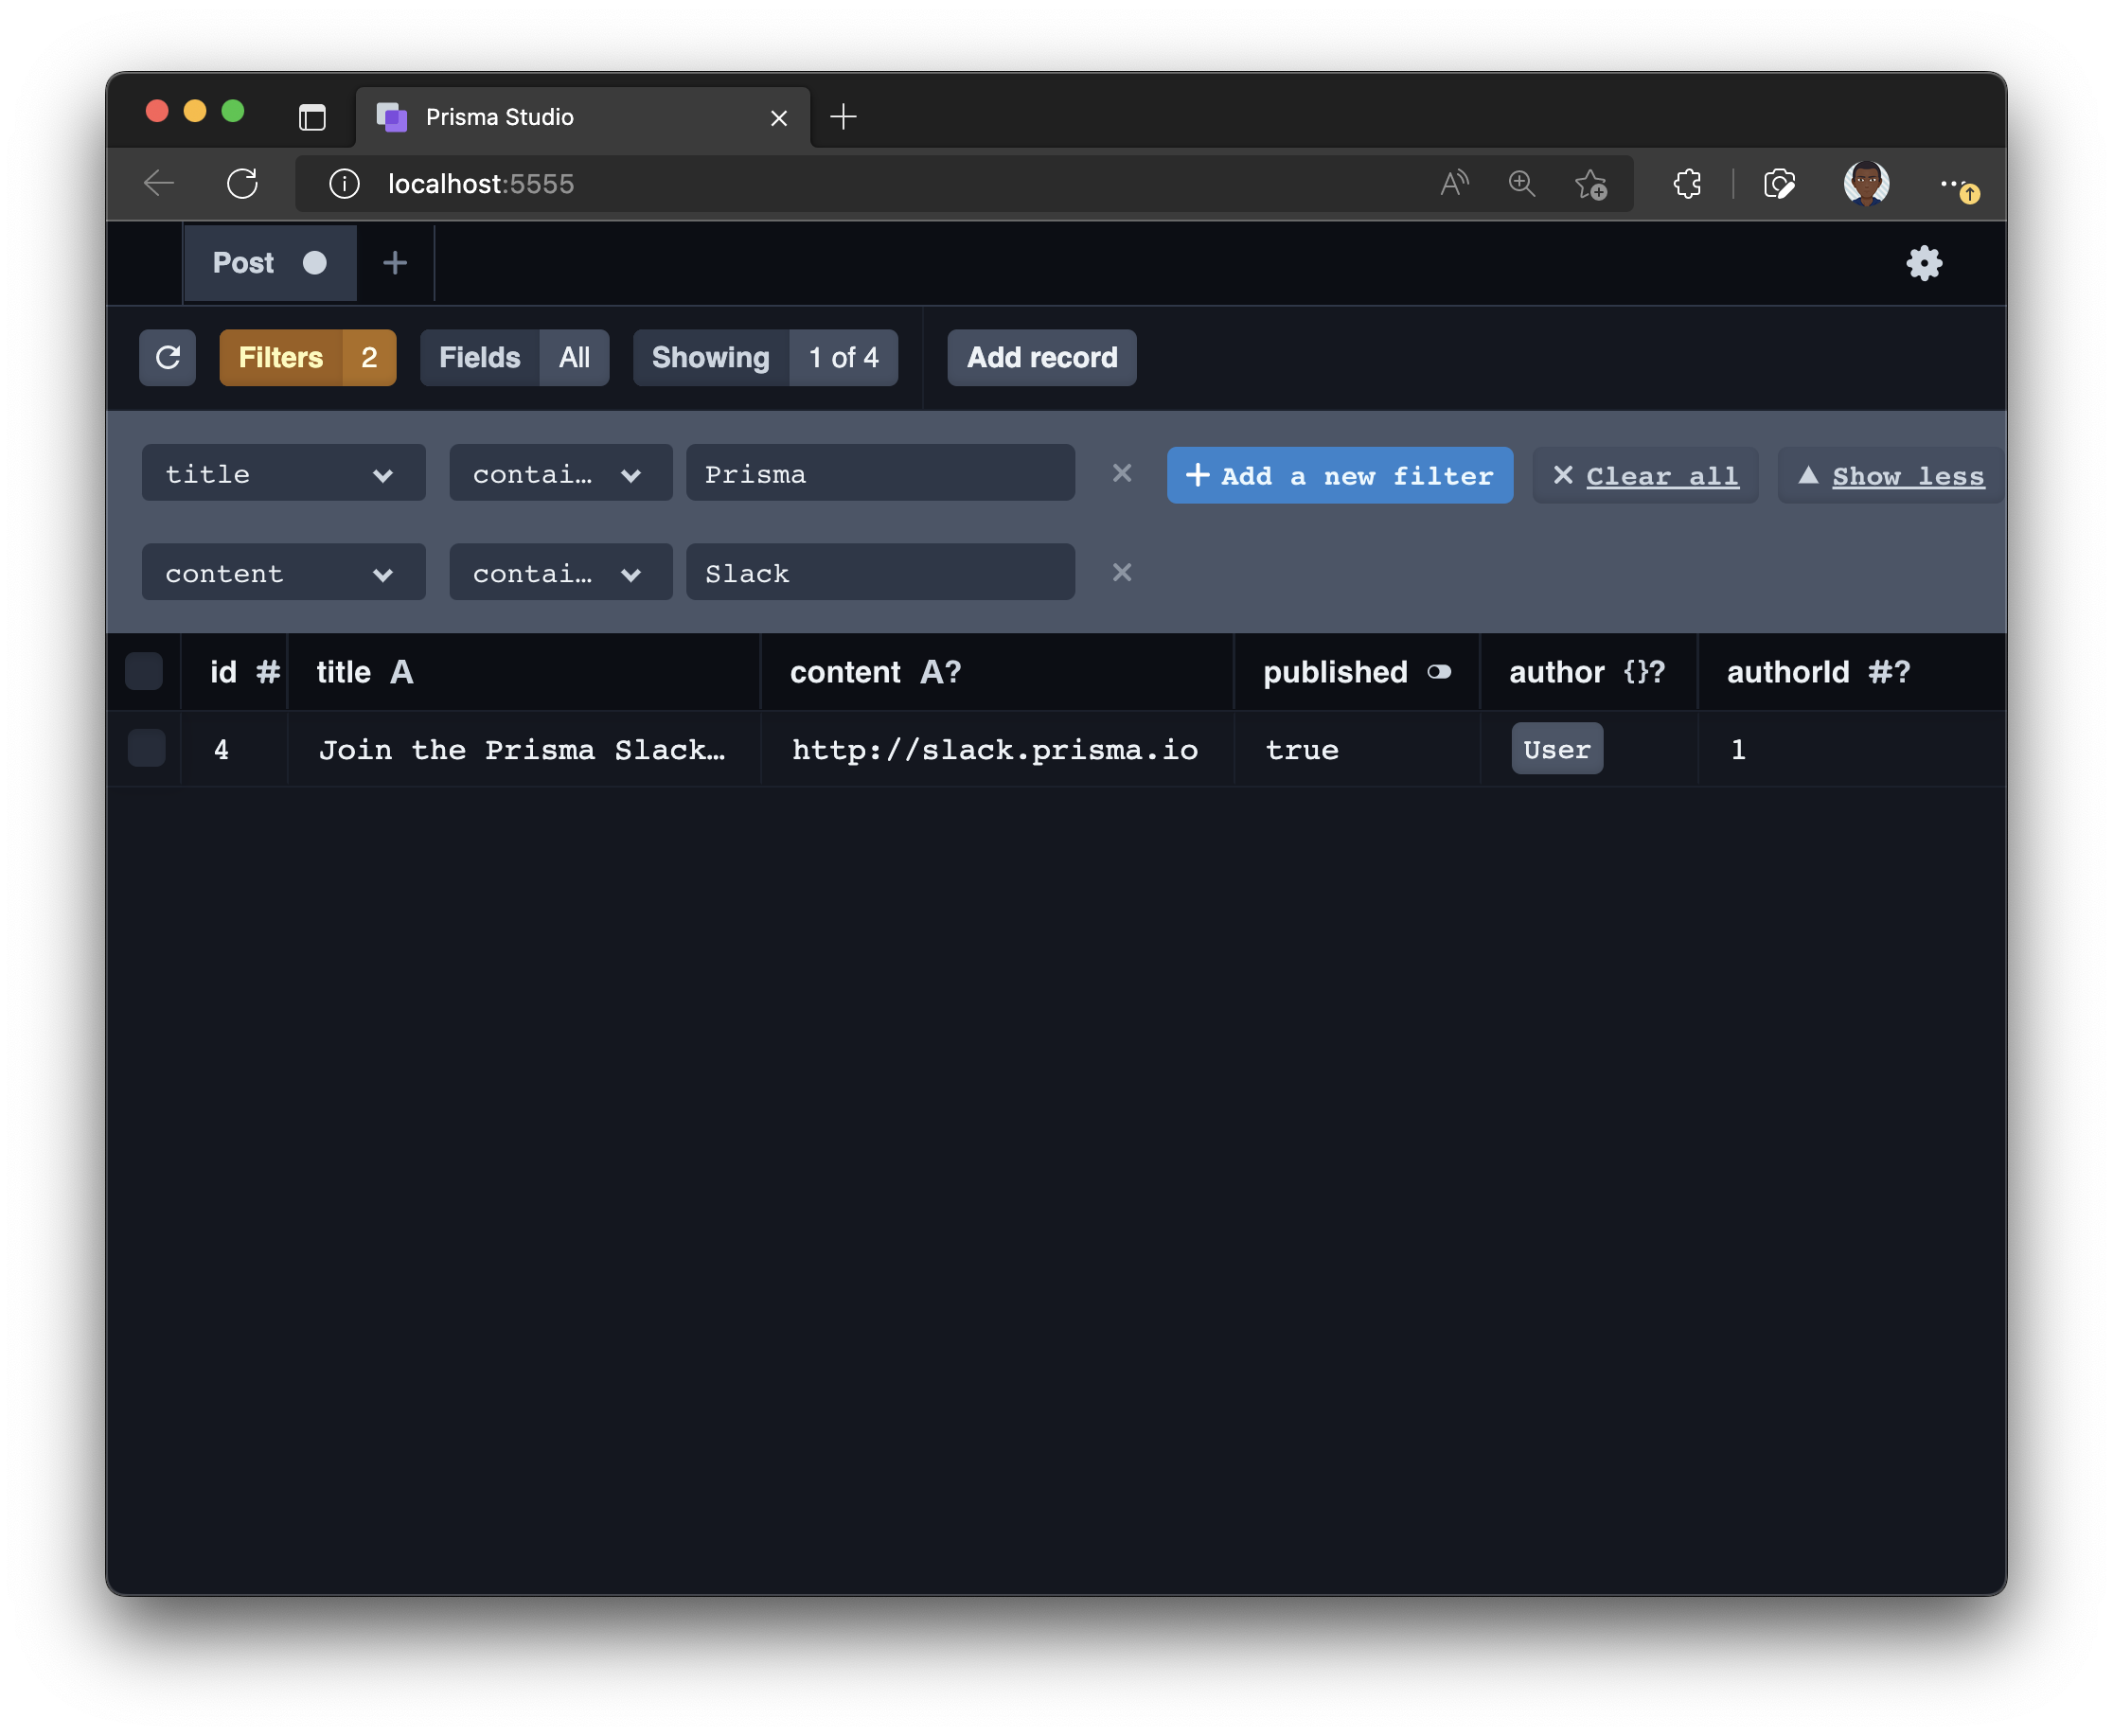
Task: Select the authorId value 1 cell
Action: point(1852,749)
